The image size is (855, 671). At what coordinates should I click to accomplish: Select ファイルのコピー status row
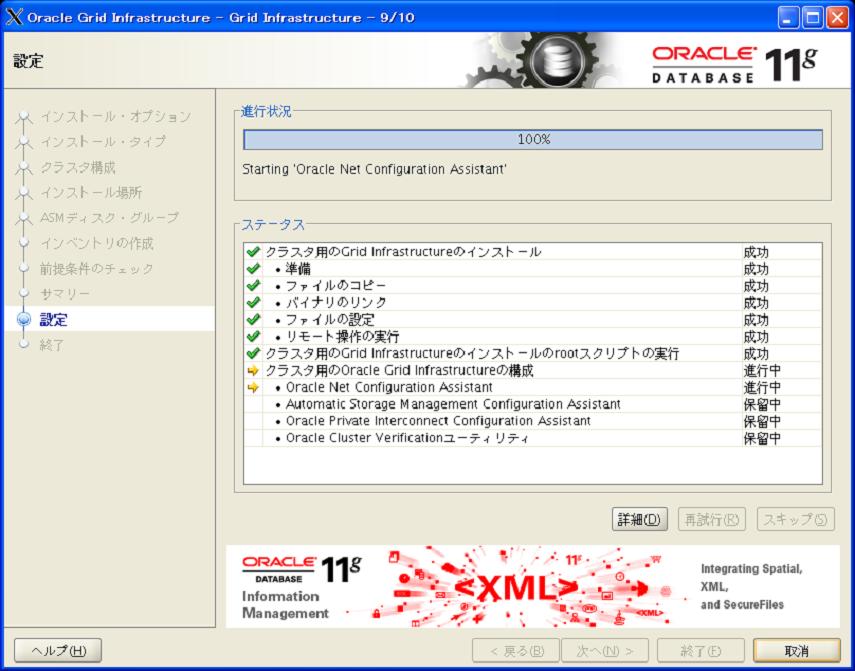pos(533,286)
